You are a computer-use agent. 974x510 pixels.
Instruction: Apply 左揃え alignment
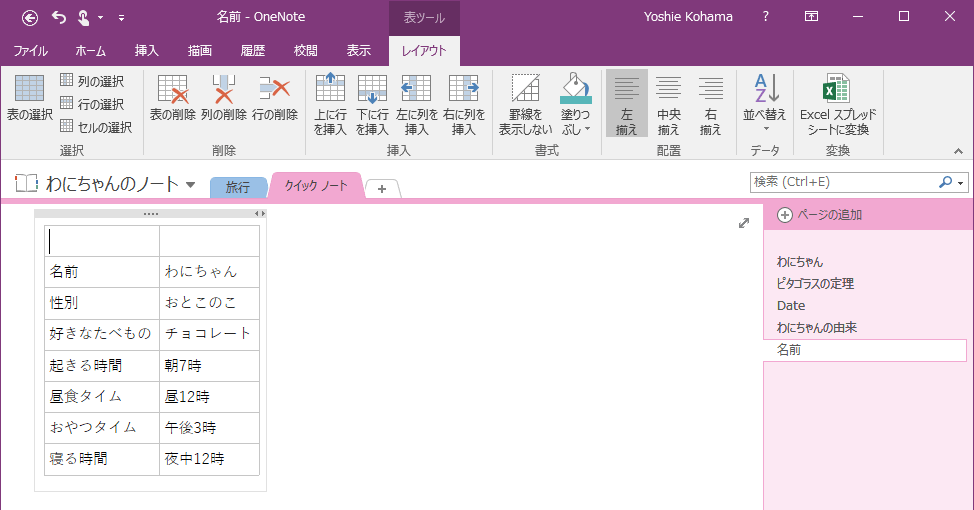click(x=627, y=103)
